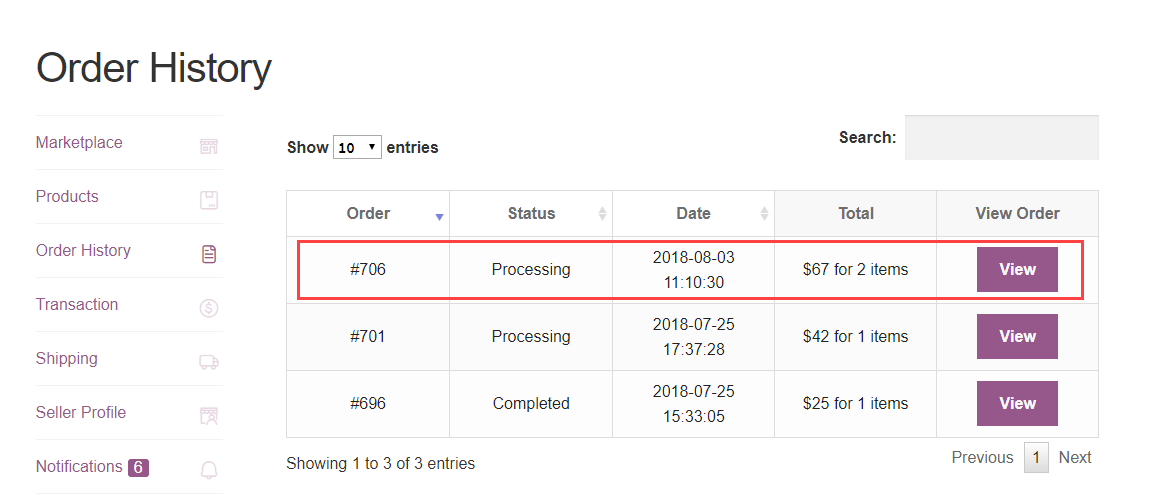
Task: Go to the Next results page
Action: click(1075, 458)
